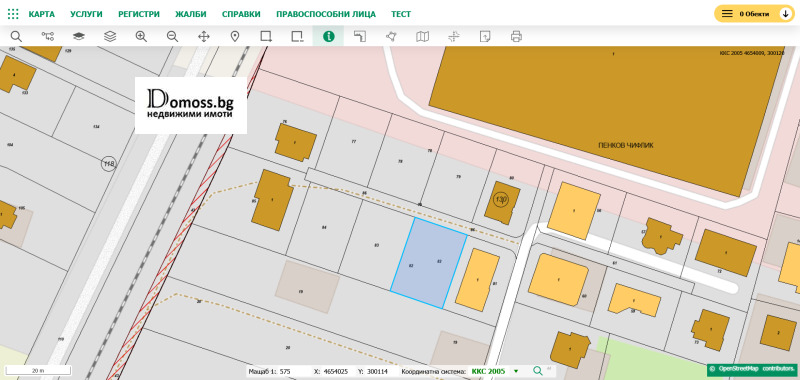Viewport: 800px width, 380px height.
Task: Open the search magnifier tool
Action: (16, 36)
